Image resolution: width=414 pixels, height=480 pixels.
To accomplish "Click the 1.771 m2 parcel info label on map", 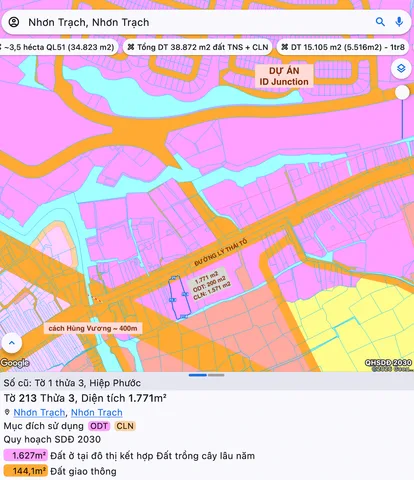I will 211,285.
